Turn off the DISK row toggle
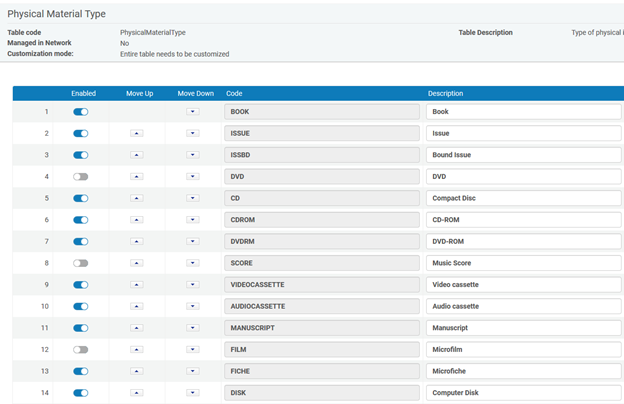Image resolution: width=624 pixels, height=404 pixels. (x=80, y=393)
